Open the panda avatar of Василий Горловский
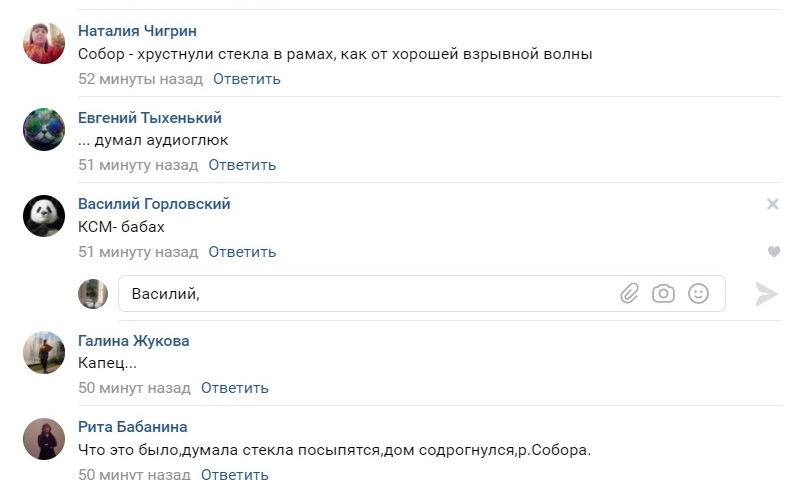The image size is (807, 480). point(44,216)
